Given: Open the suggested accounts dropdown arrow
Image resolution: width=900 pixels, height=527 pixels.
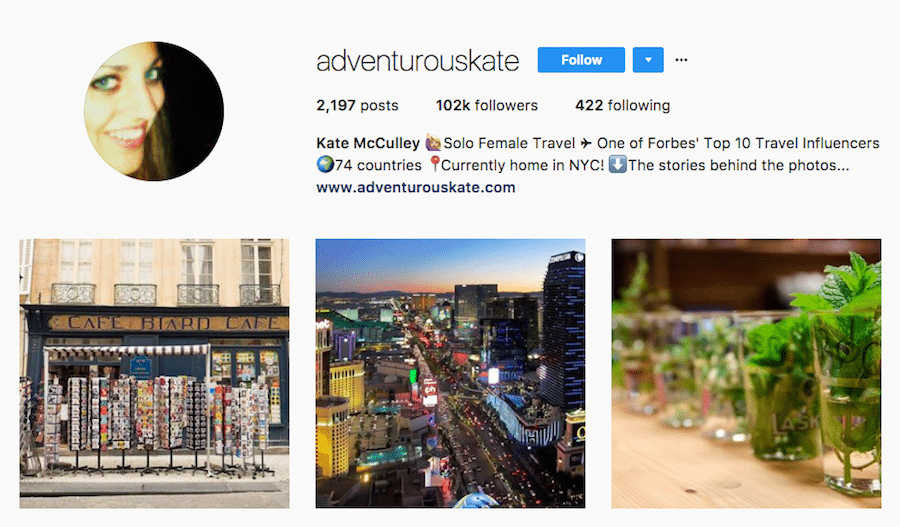Looking at the screenshot, I should pyautogui.click(x=648, y=60).
